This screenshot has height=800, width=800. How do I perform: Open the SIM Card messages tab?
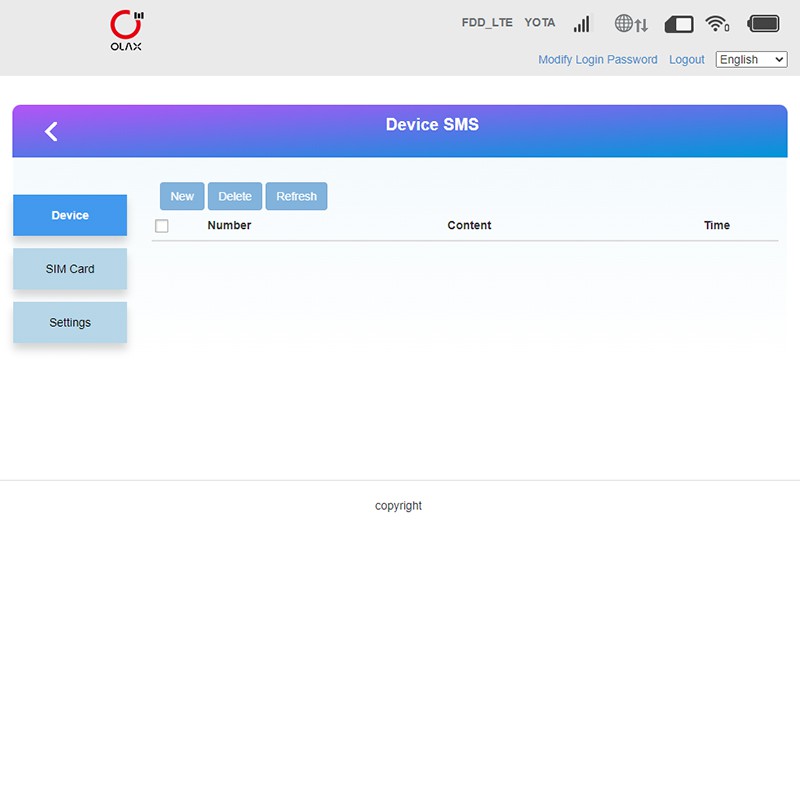pos(70,269)
